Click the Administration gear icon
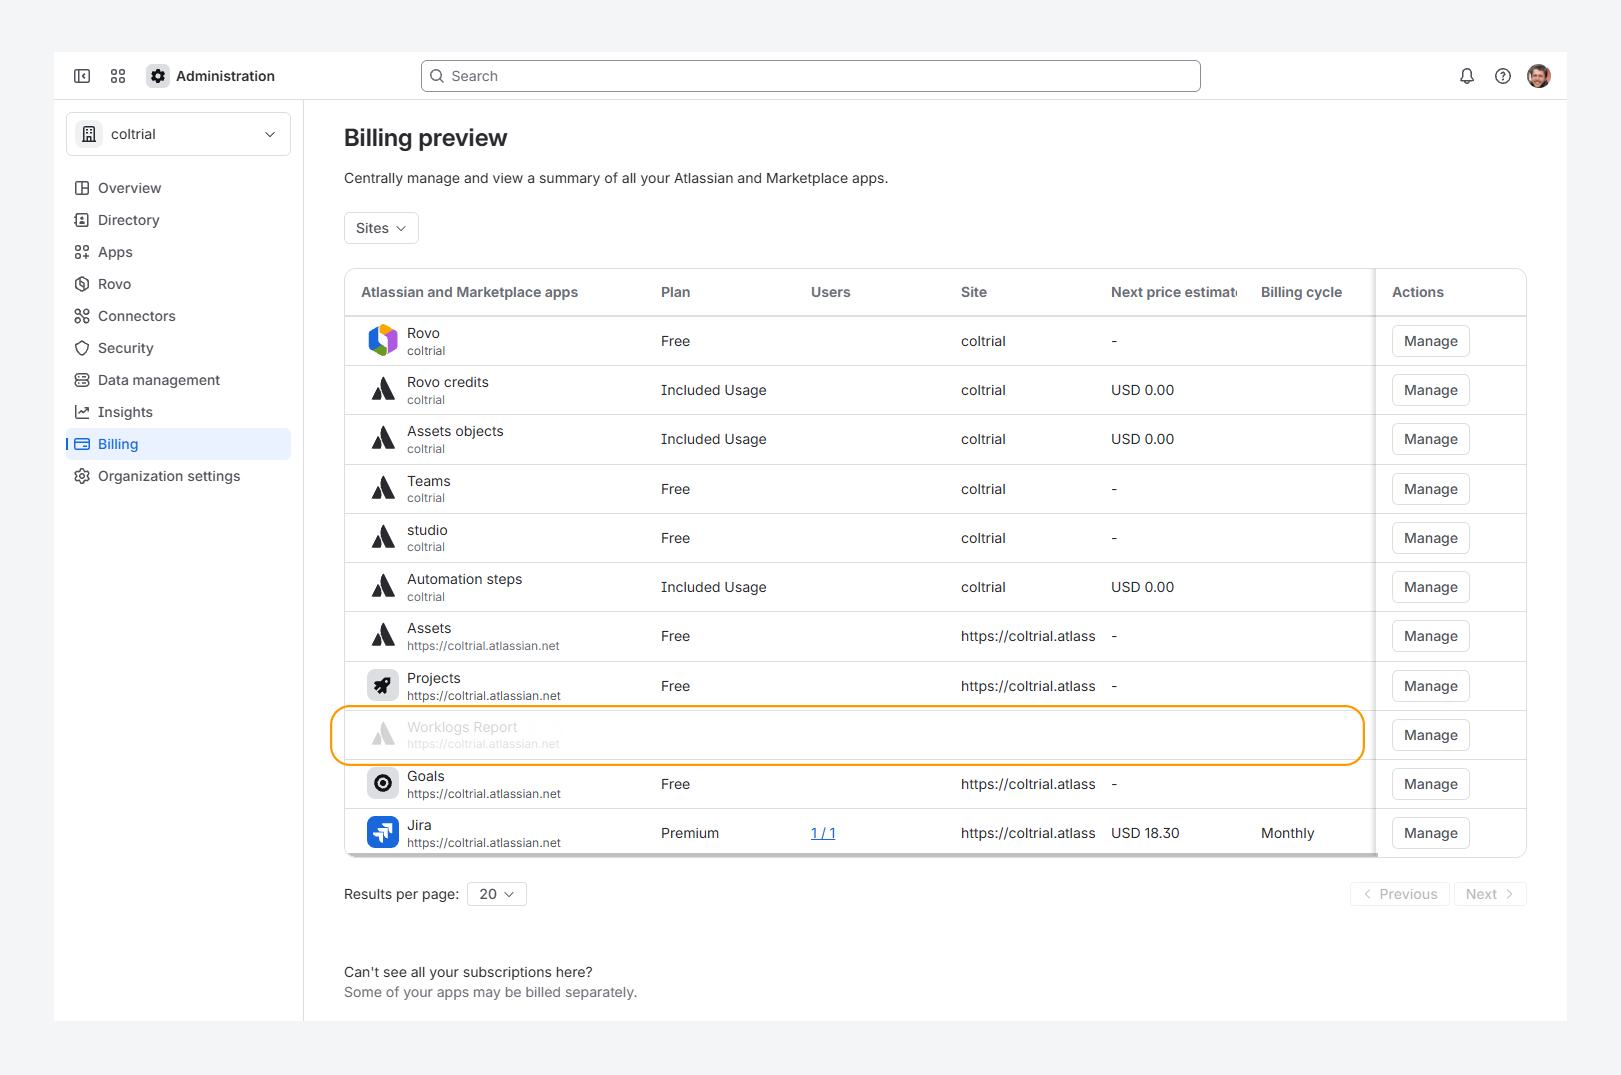This screenshot has height=1075, width=1621. (158, 76)
